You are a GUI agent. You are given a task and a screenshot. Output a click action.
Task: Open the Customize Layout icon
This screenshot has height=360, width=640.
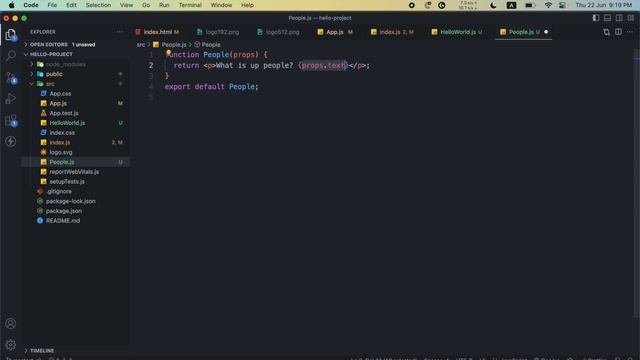[631, 18]
